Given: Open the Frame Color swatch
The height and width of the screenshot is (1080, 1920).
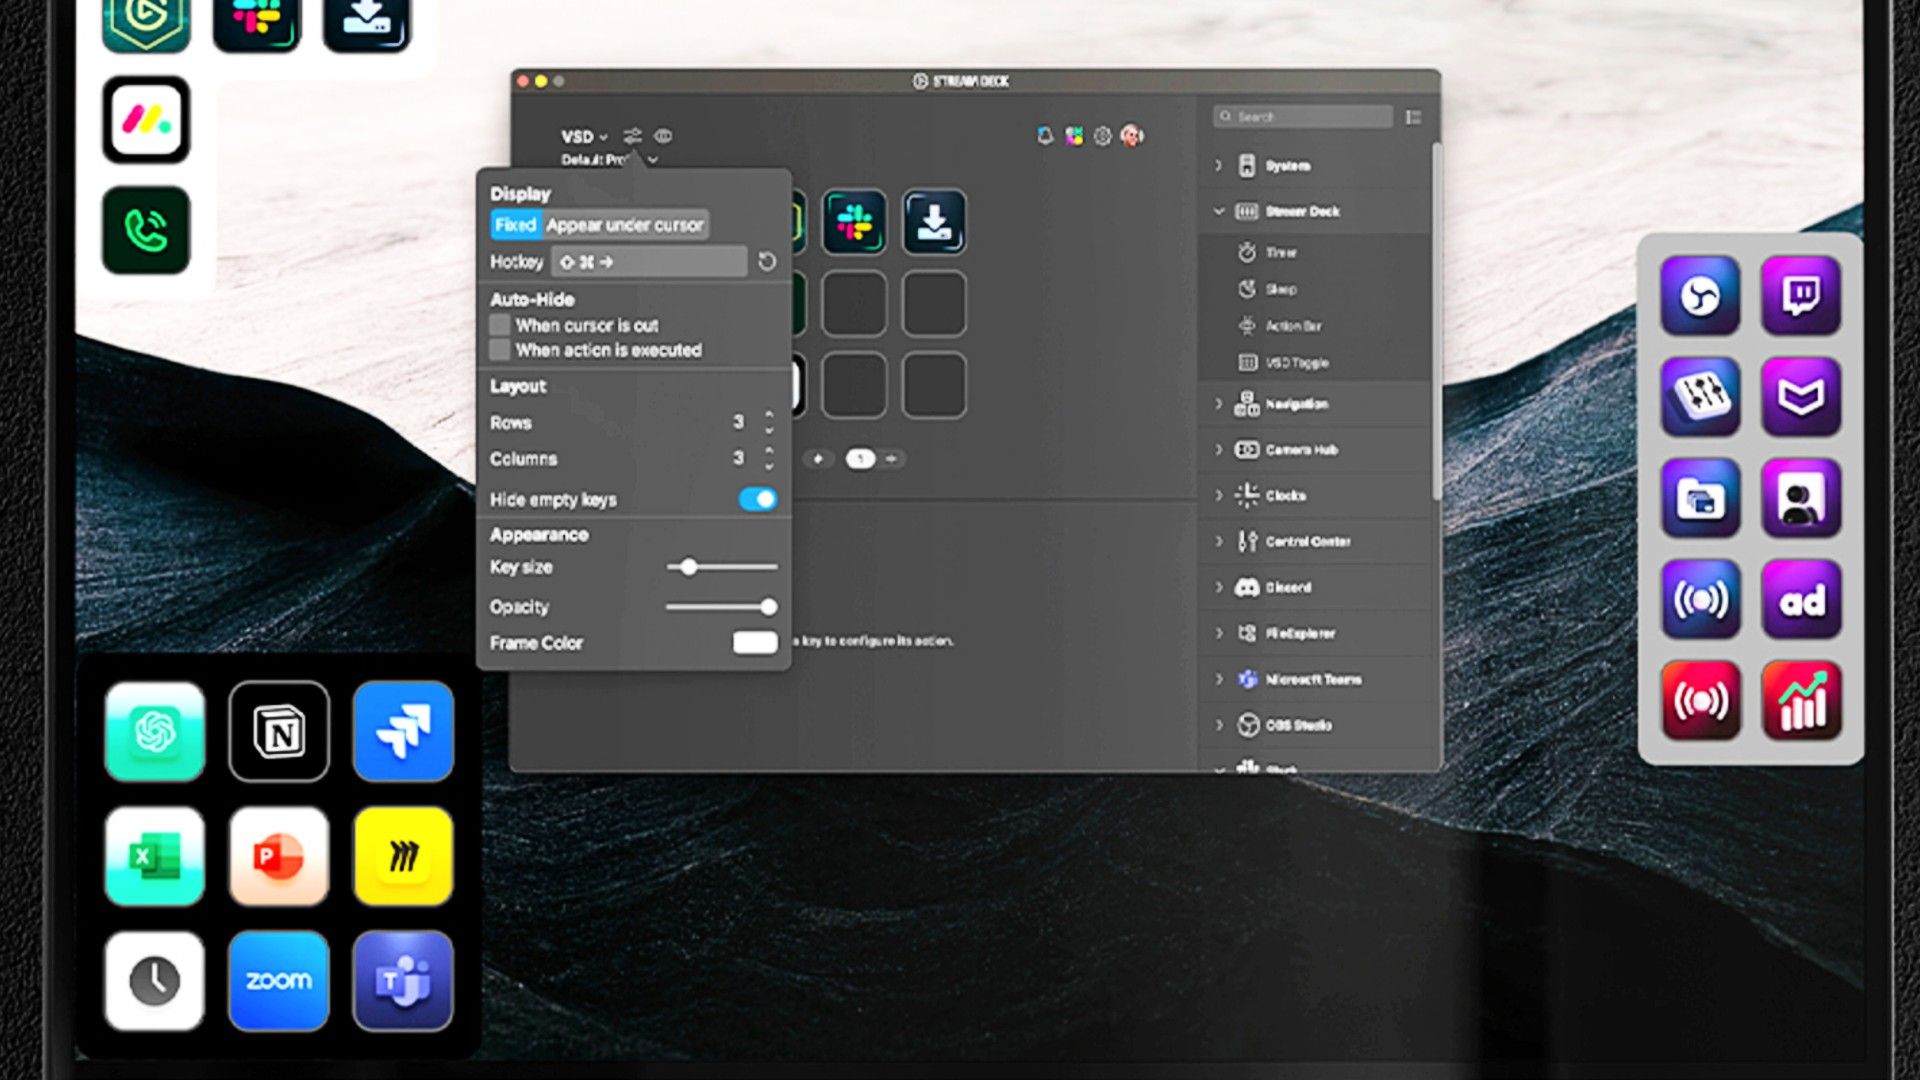Looking at the screenshot, I should coord(754,642).
